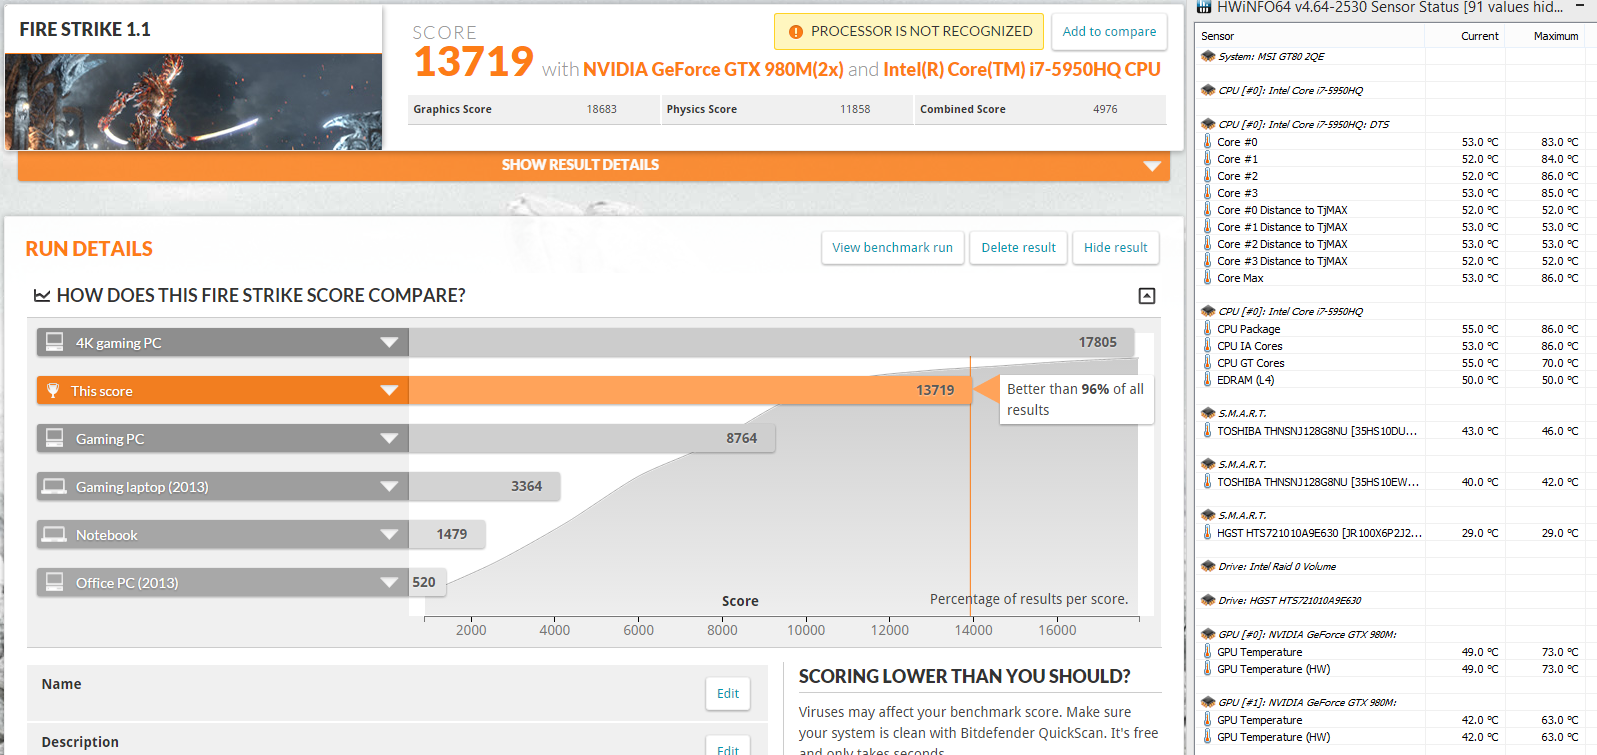Select CPU [#0] Intel Core i7-5950HQ: DTS group
Viewport: 1597px width, 755px height.
coord(1303,125)
